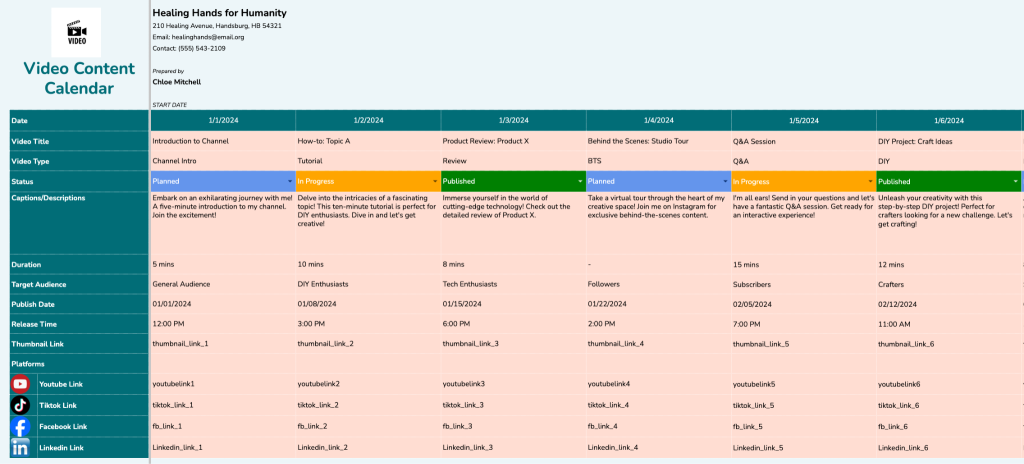Viewport: 1024px width, 464px height.
Task: Click the video camera logo image
Action: 76,33
